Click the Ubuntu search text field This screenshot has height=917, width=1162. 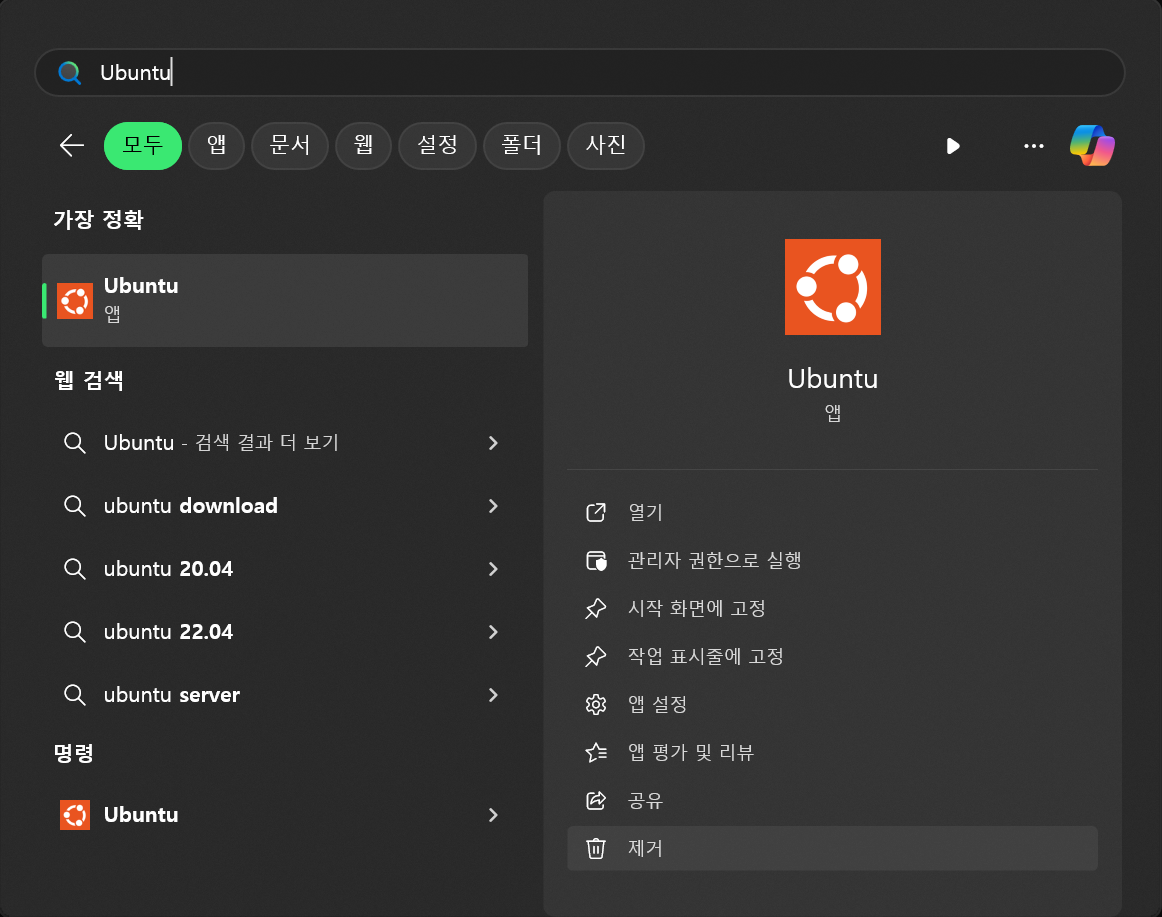click(580, 73)
